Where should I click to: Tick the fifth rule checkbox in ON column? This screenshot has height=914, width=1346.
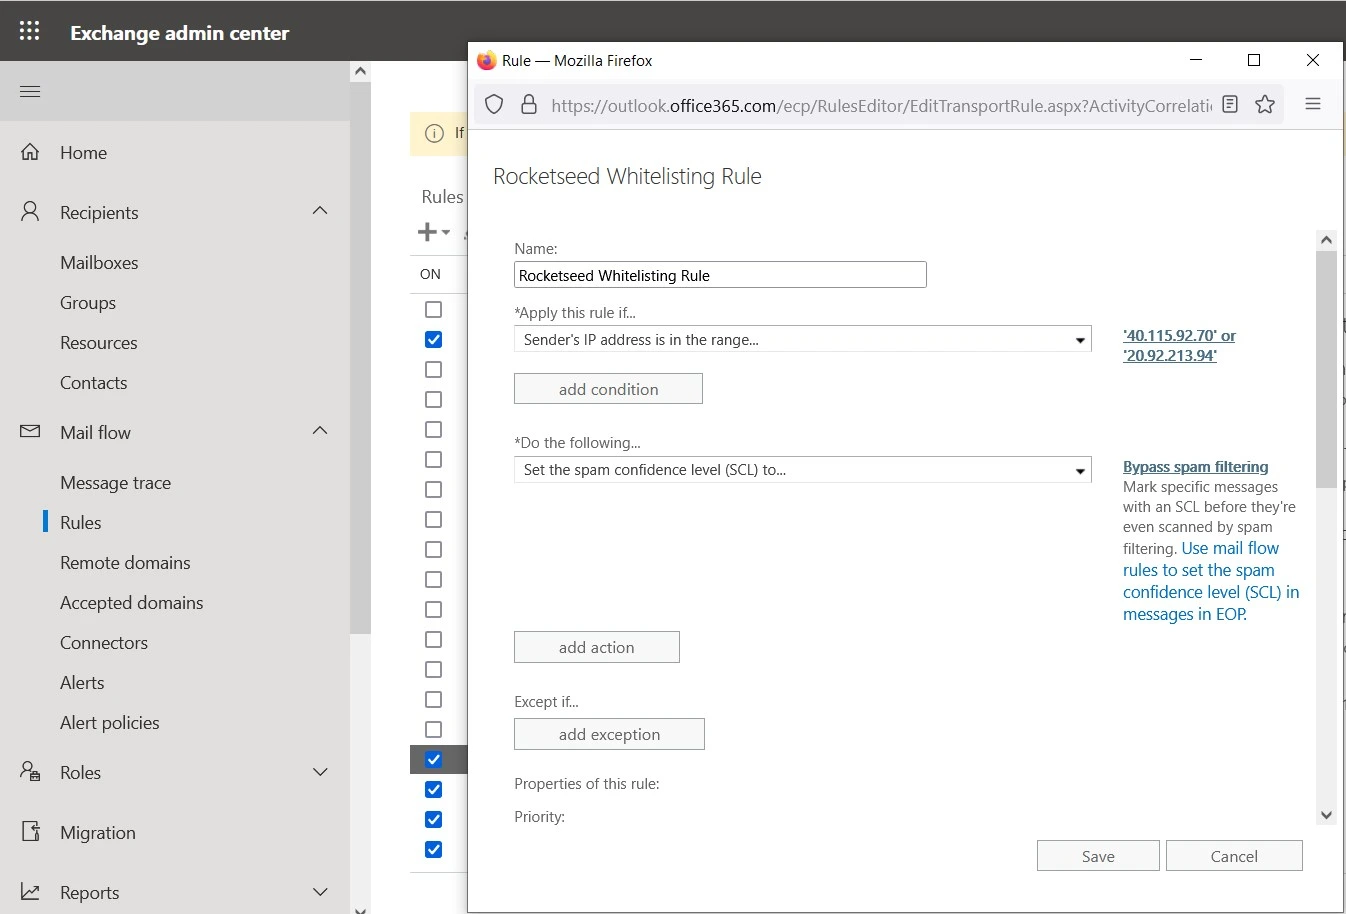coord(433,429)
